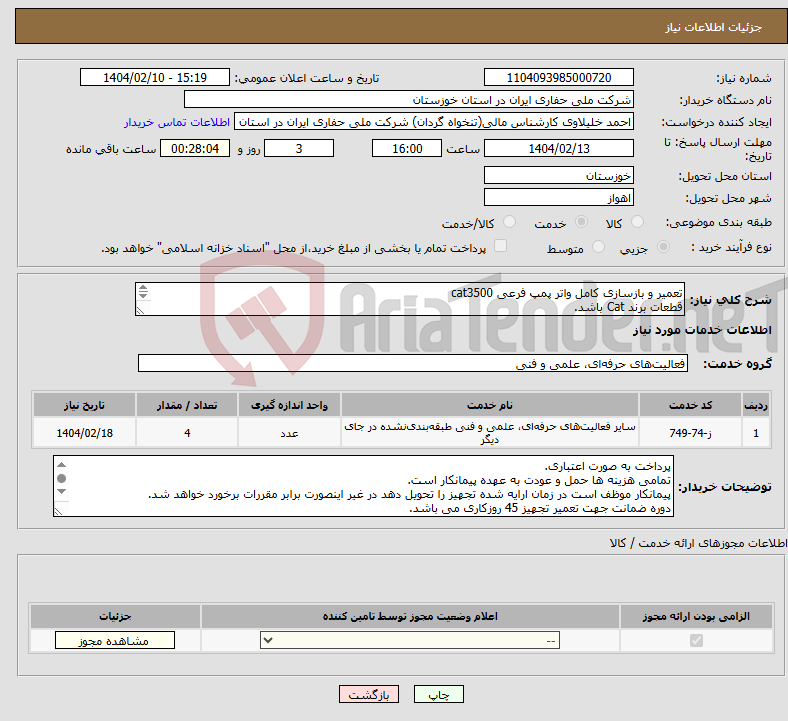The height and width of the screenshot is (721, 788).
Task: Click the deadline hour field 16:00
Action: click(x=407, y=149)
